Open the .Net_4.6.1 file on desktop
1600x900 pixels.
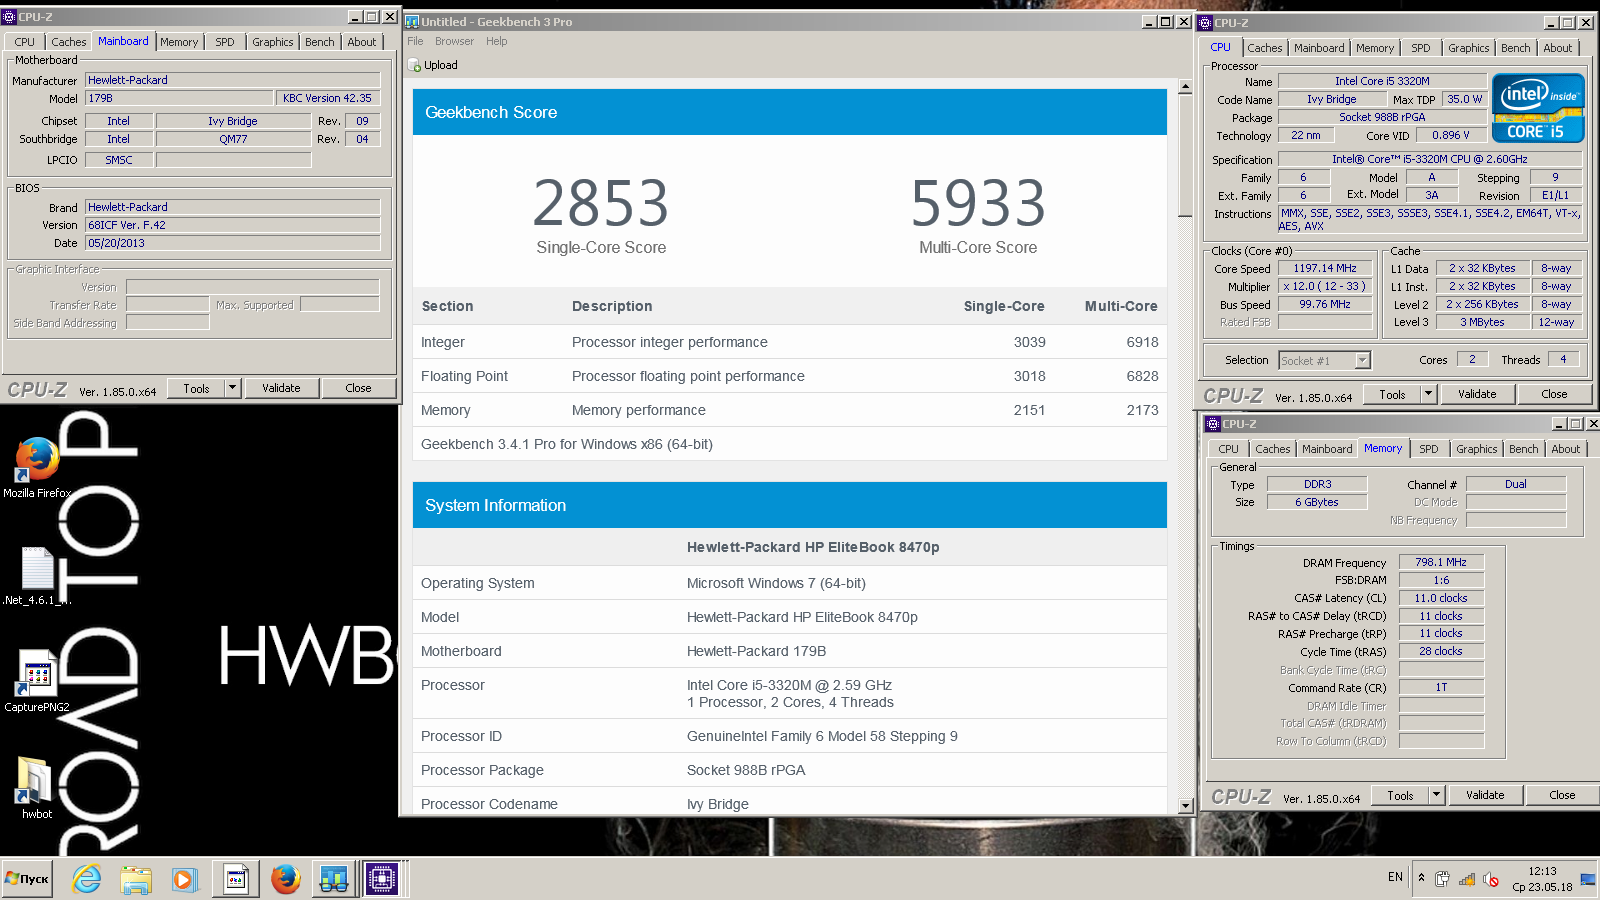[37, 576]
